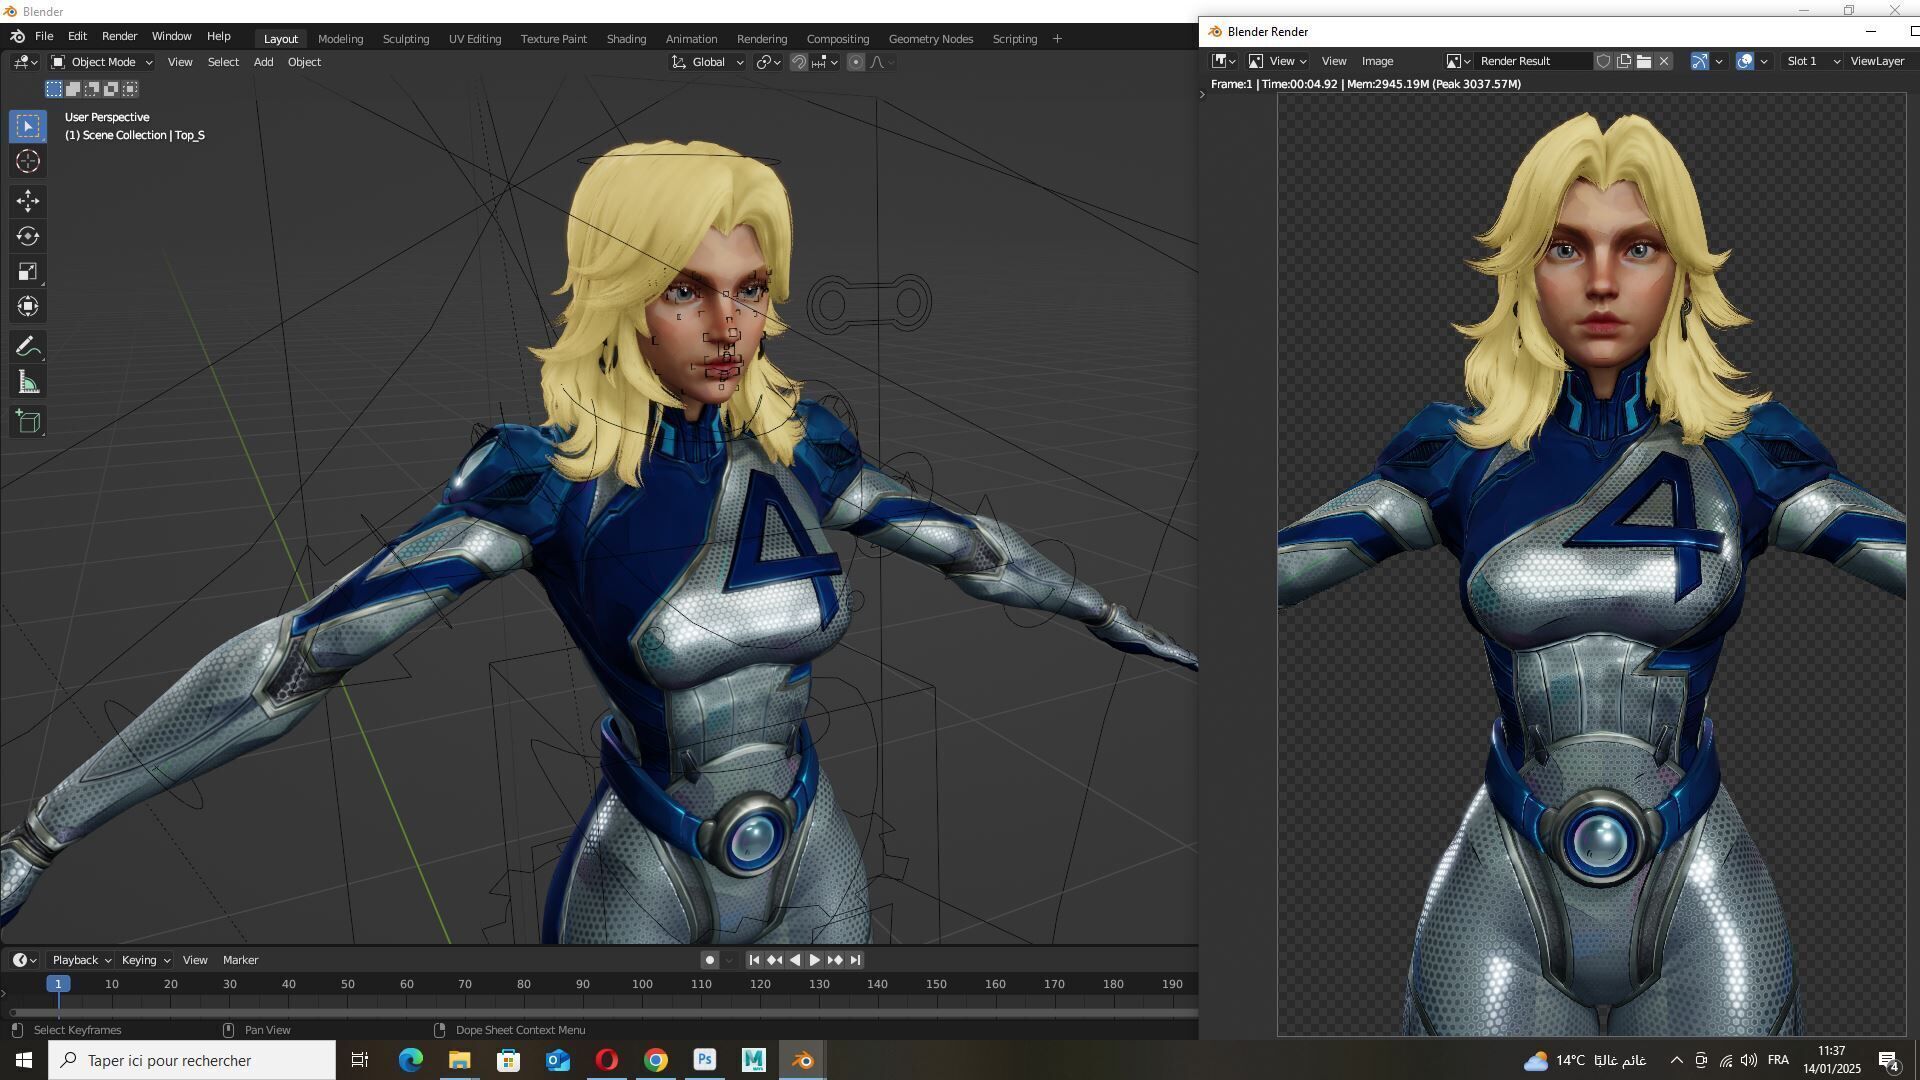The image size is (1920, 1080).
Task: Switch to the Sculpting workspace tab
Action: (x=406, y=39)
